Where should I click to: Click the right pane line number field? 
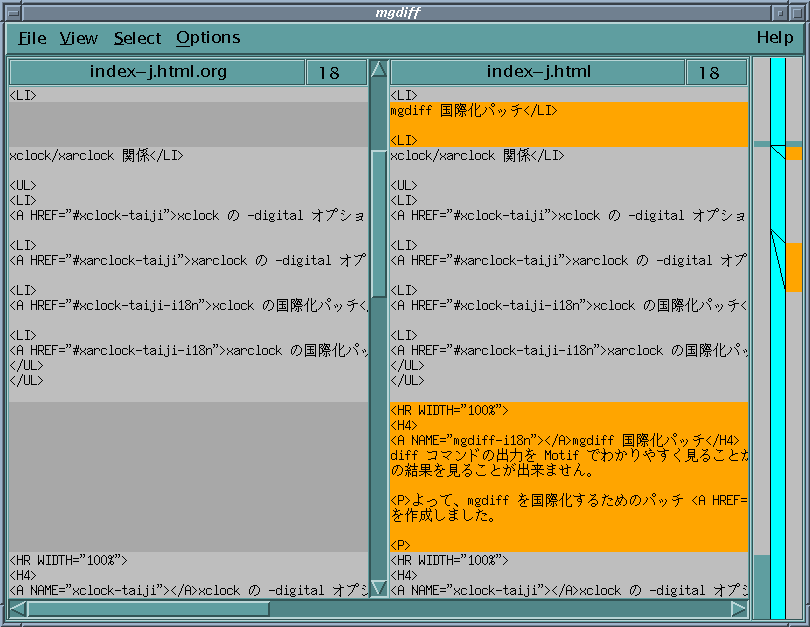click(x=709, y=73)
